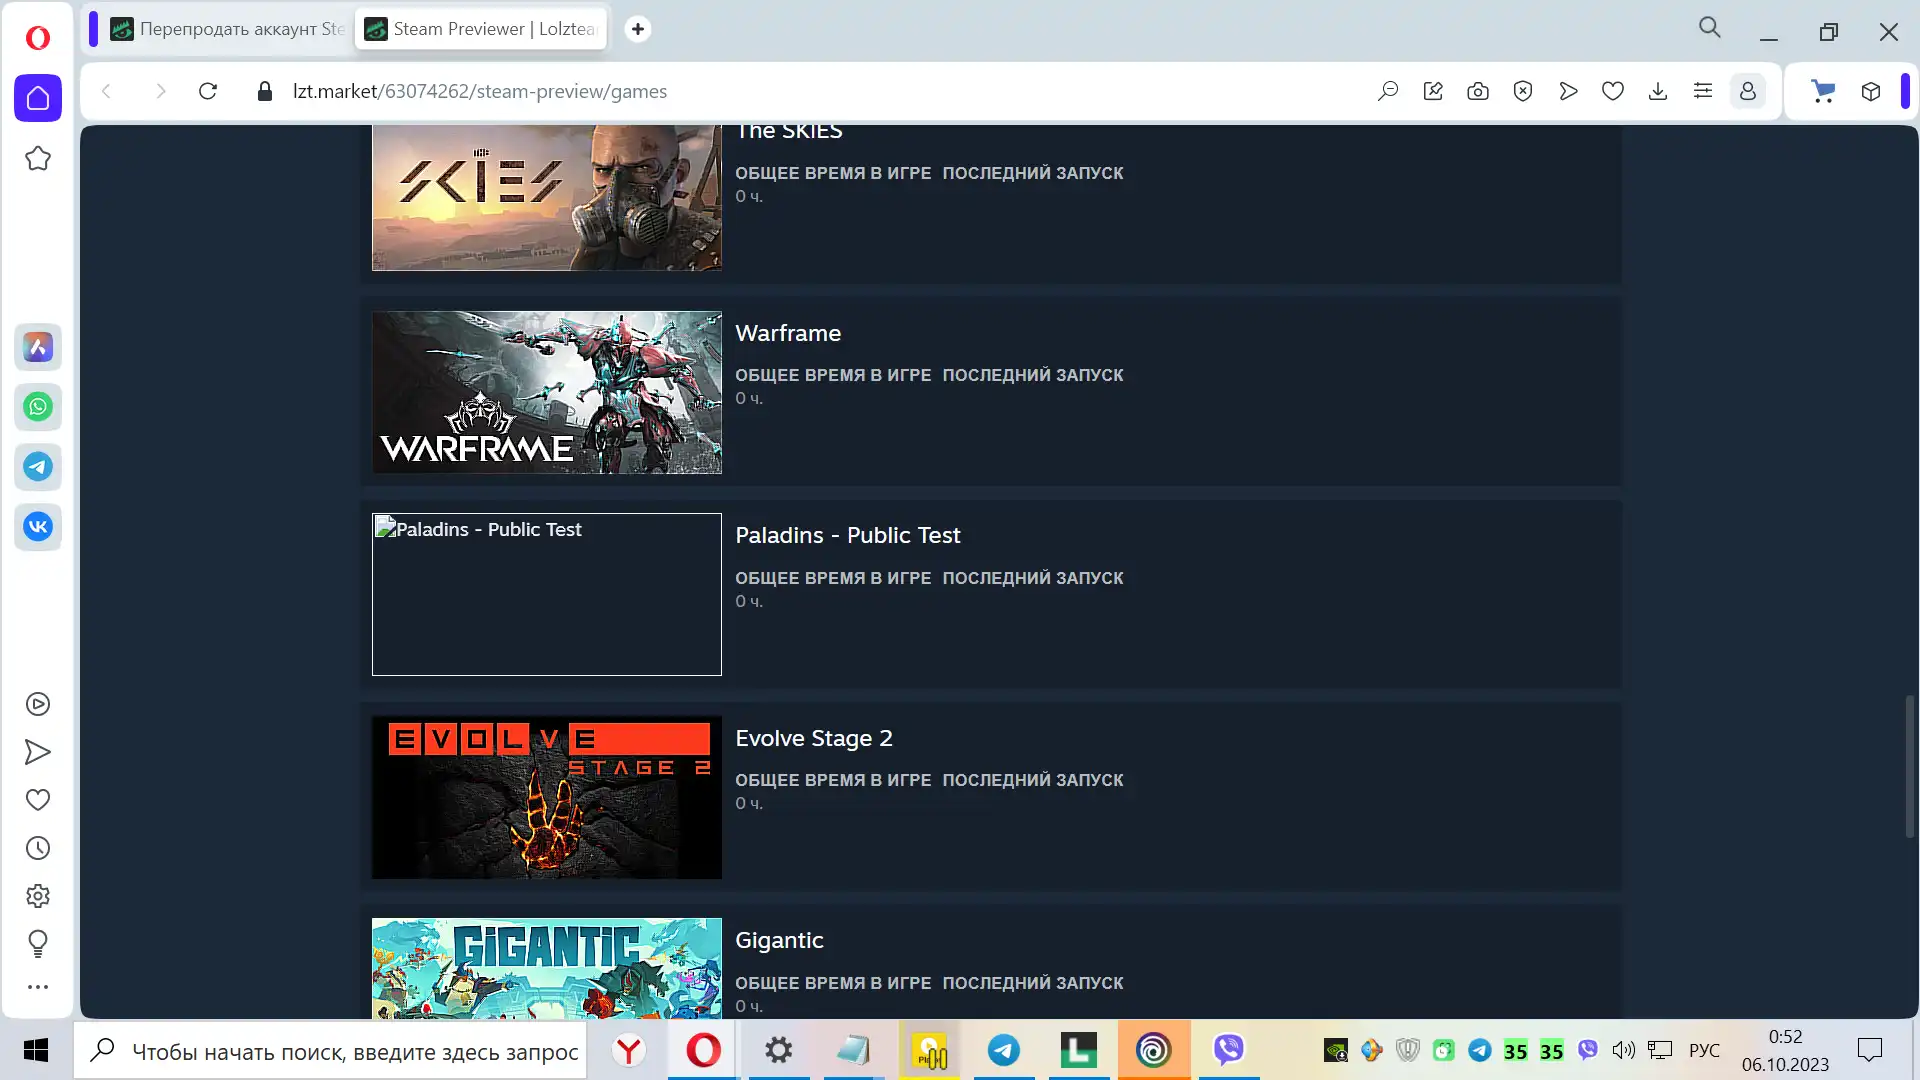Viewport: 1920px width, 1080px height.
Task: Open Viber from taskbar
Action: click(1229, 1050)
